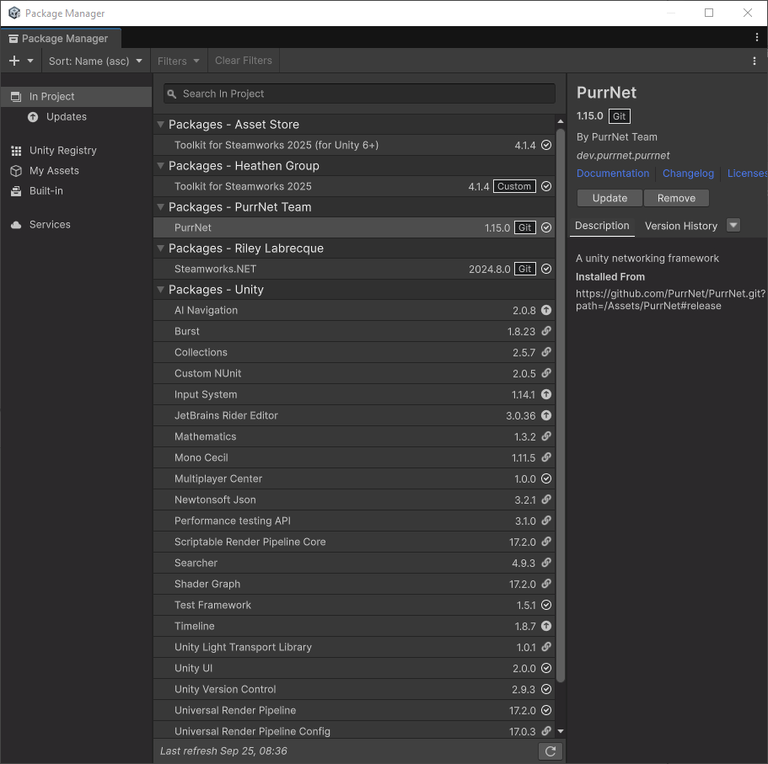Image resolution: width=768 pixels, height=764 pixels.
Task: Open add package dropdown arrow
Action: [x=30, y=61]
